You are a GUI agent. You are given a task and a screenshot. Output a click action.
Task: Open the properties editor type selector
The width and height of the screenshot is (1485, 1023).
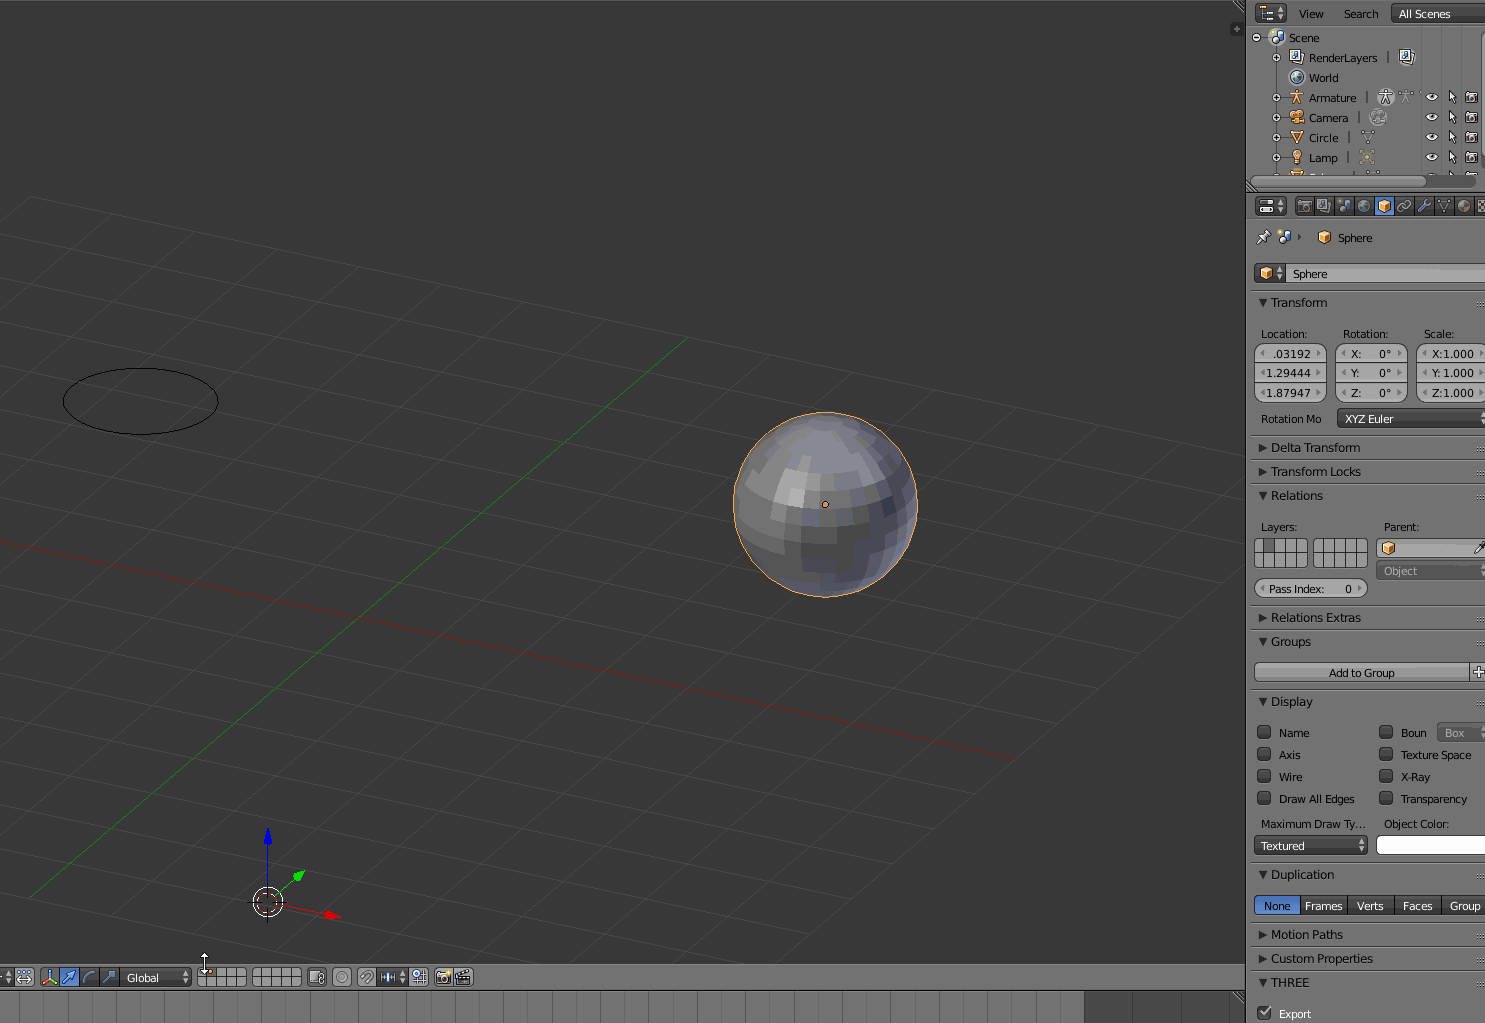1271,206
